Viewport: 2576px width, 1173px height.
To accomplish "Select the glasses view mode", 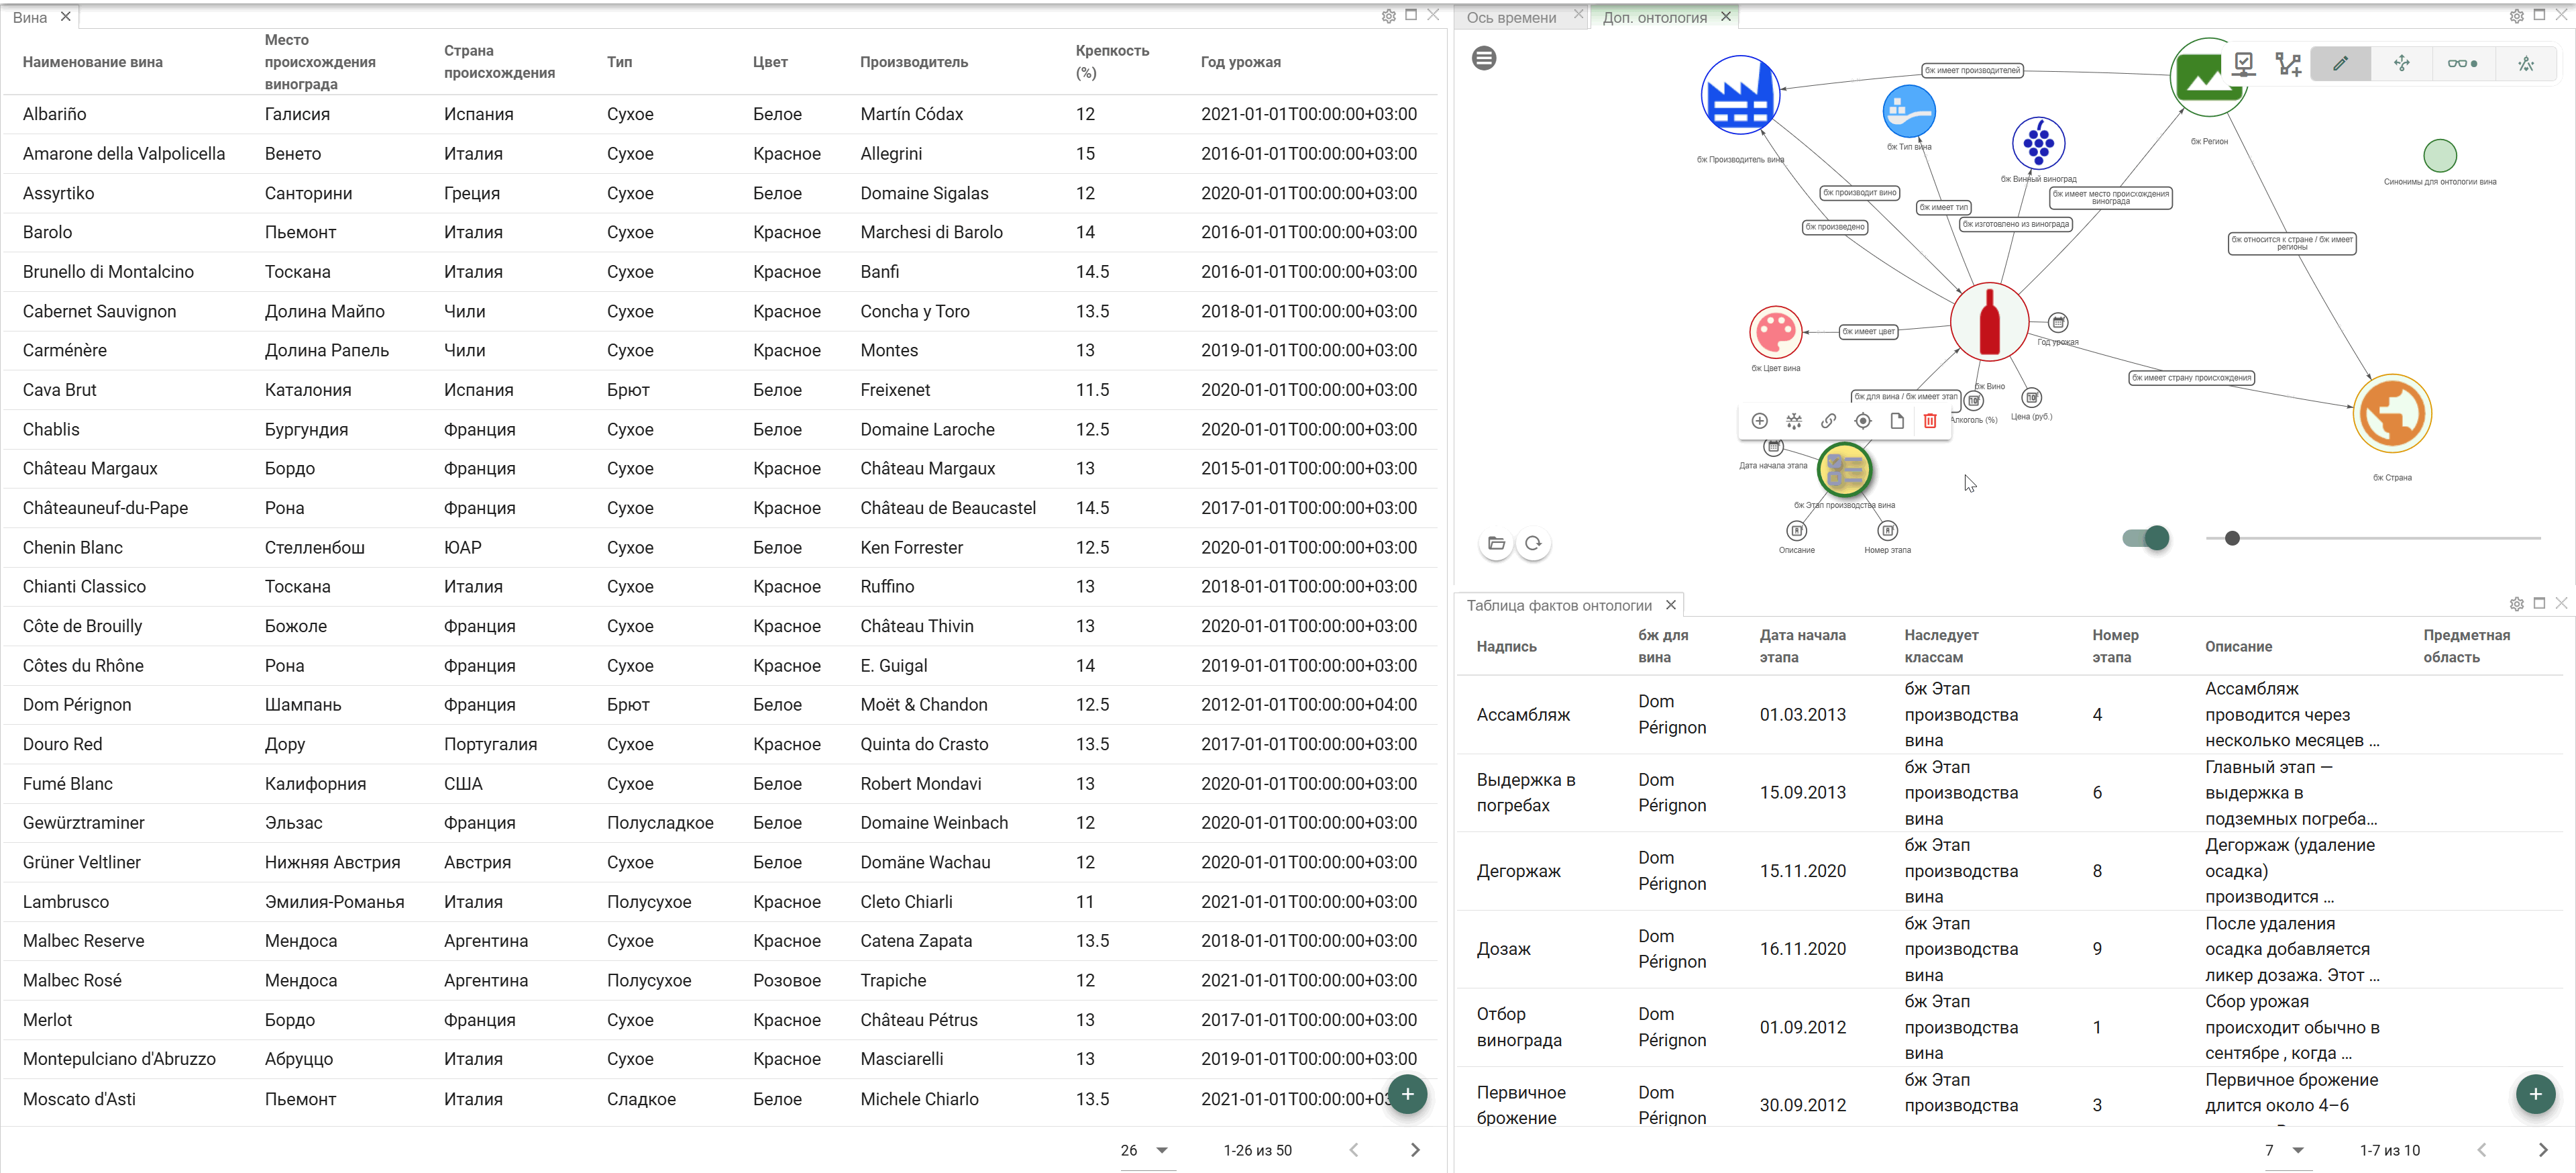I will 2462,64.
